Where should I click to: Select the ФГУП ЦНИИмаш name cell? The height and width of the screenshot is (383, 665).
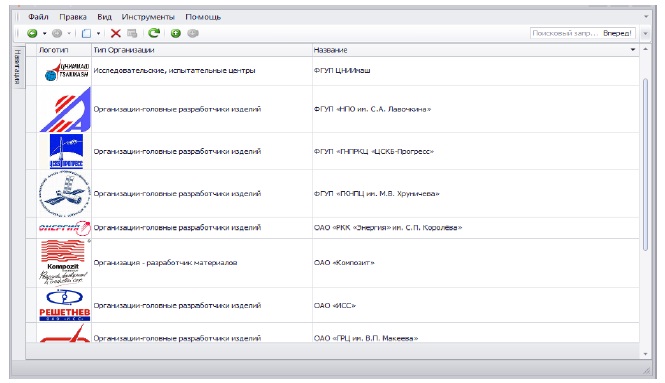coord(476,70)
